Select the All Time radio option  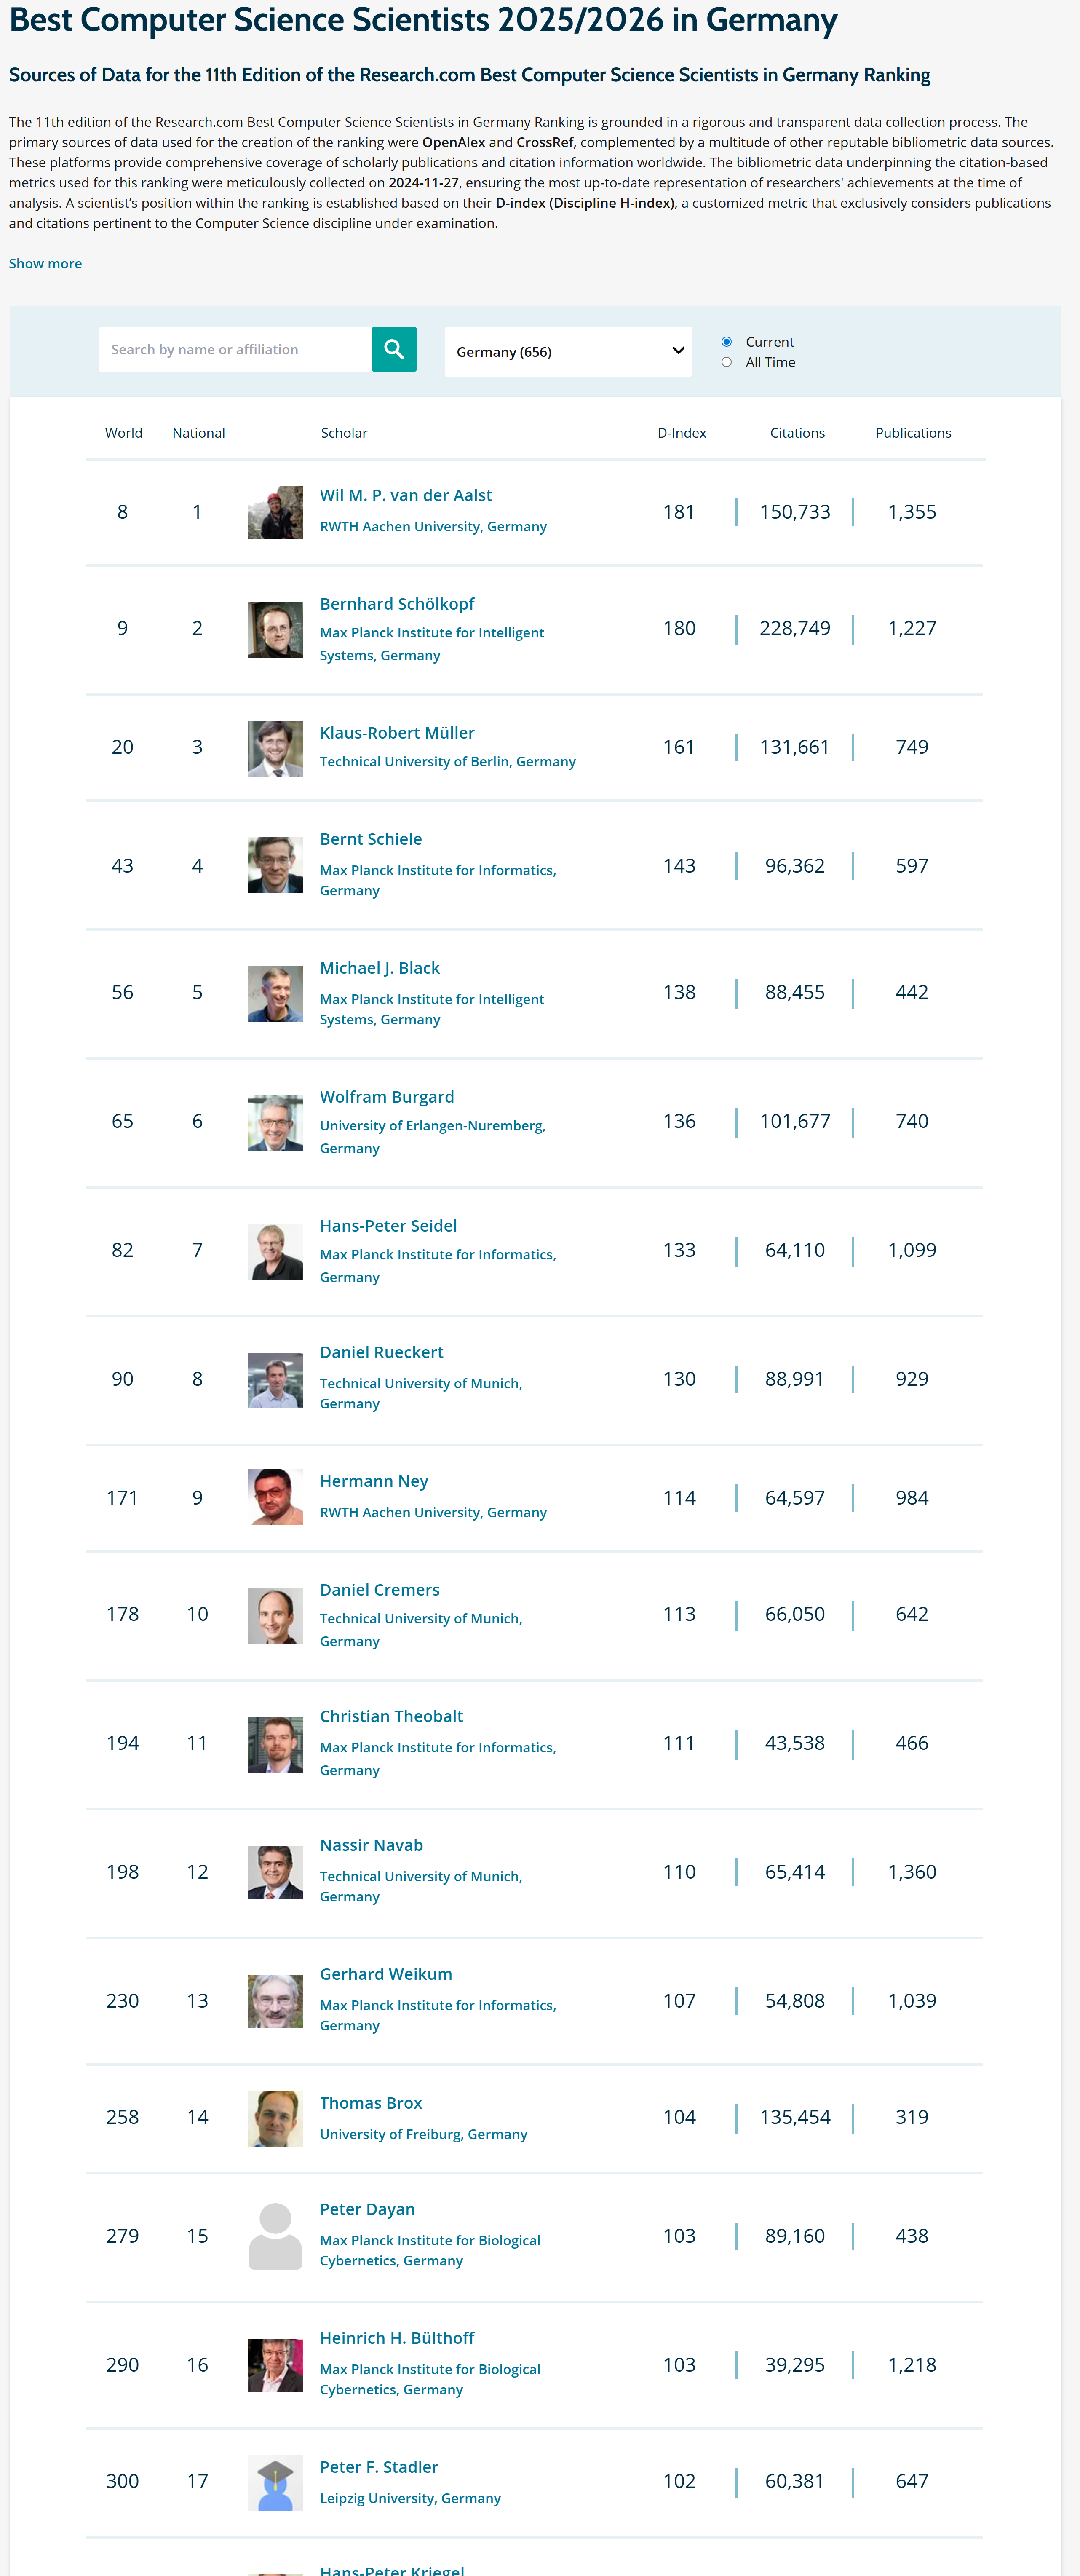pyautogui.click(x=727, y=362)
